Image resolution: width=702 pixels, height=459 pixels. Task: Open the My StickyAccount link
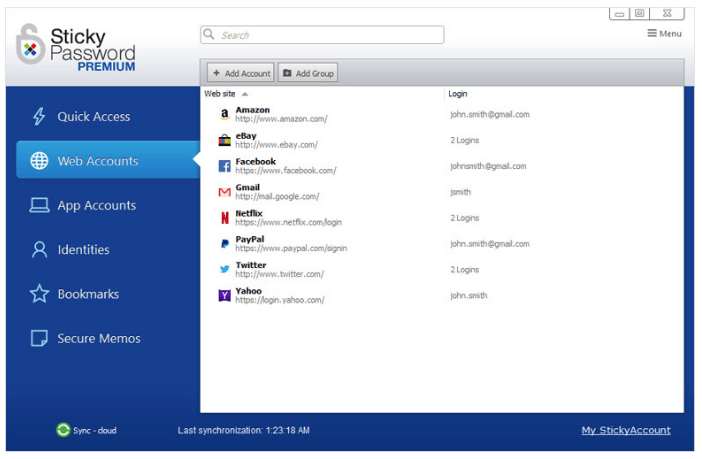coord(626,431)
